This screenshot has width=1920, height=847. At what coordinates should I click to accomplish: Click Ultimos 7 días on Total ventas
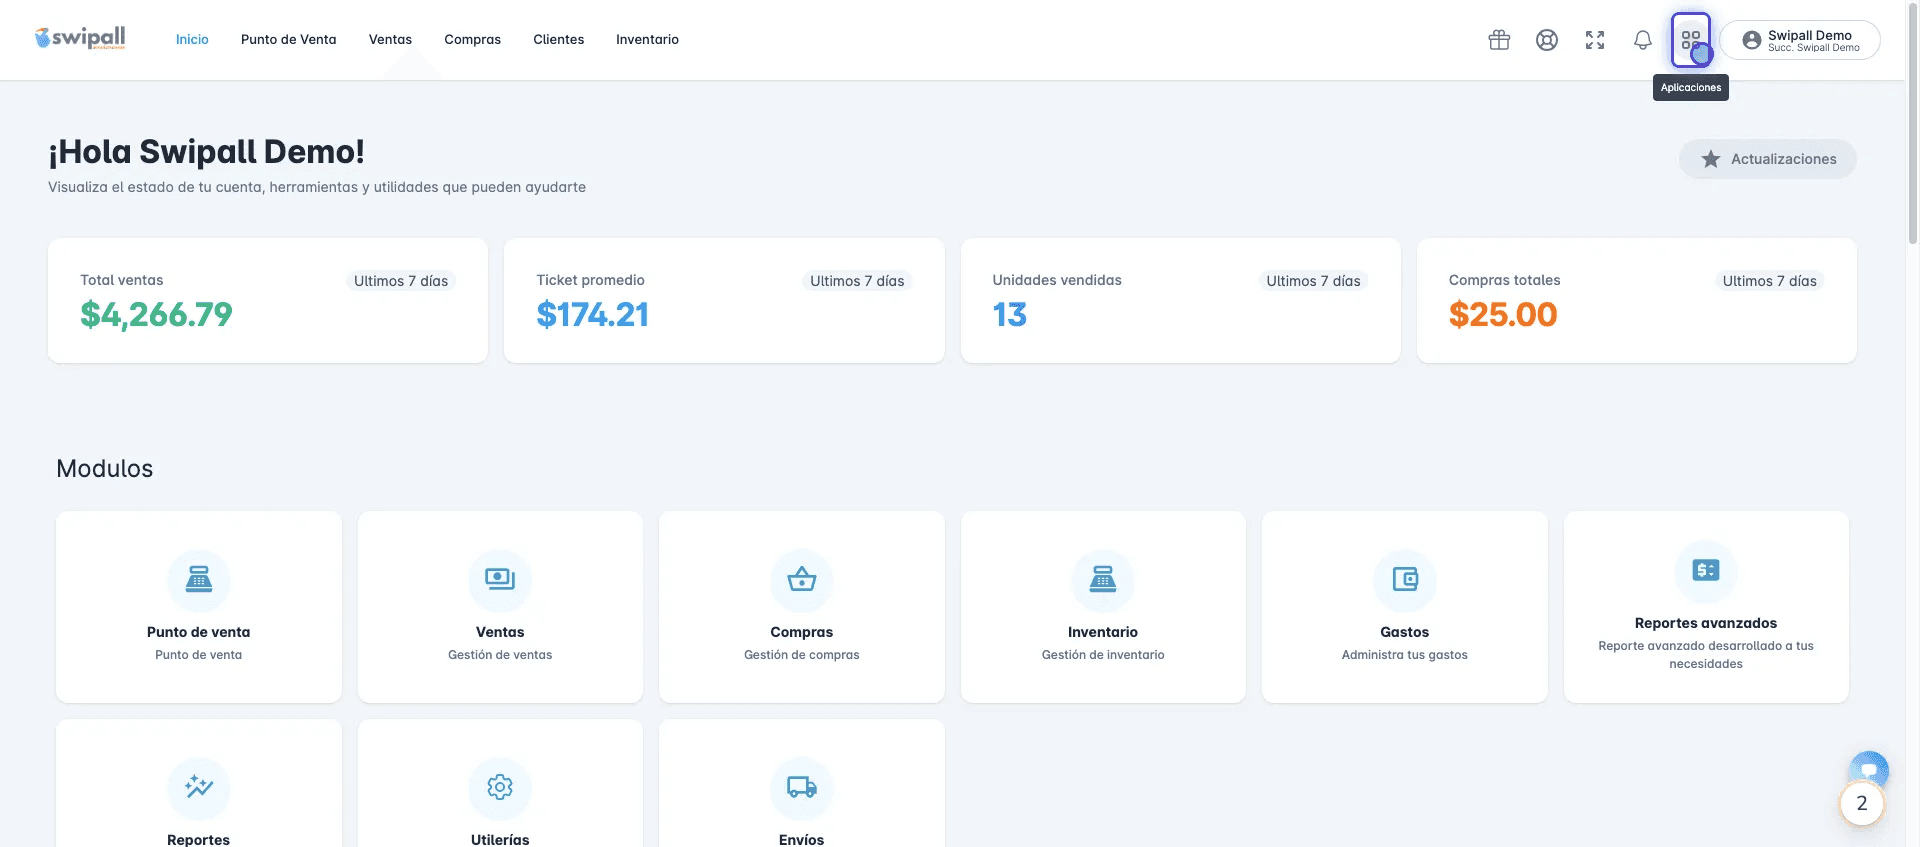[401, 281]
